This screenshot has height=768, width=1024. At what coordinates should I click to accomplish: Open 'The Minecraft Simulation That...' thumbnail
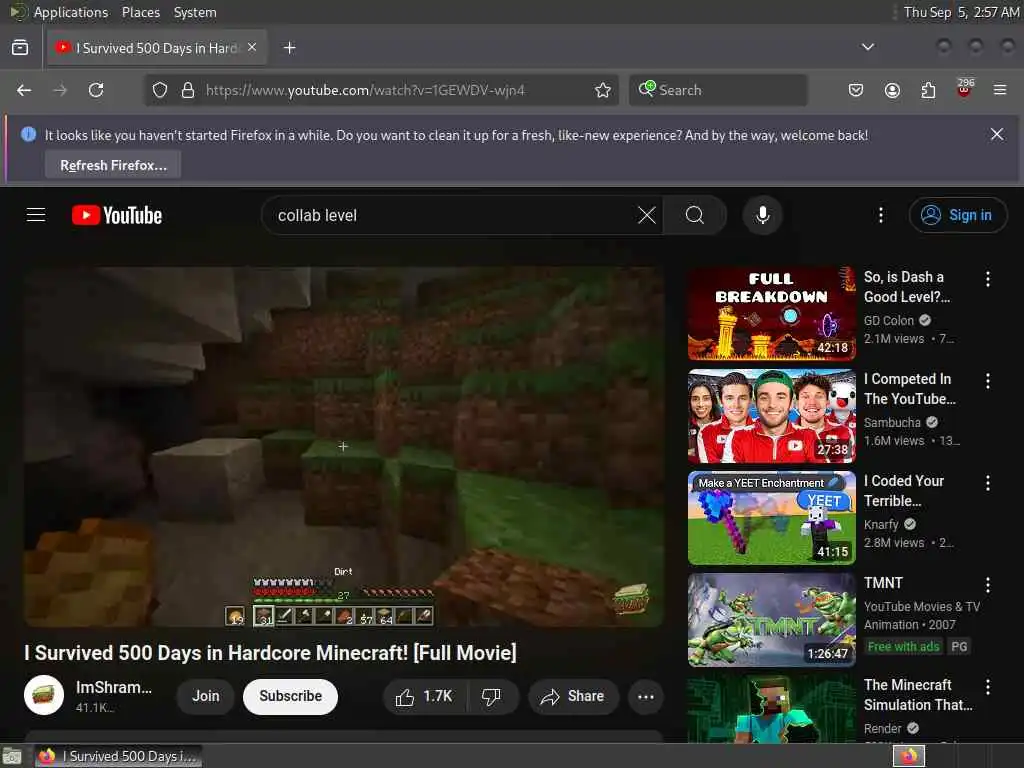pos(771,709)
